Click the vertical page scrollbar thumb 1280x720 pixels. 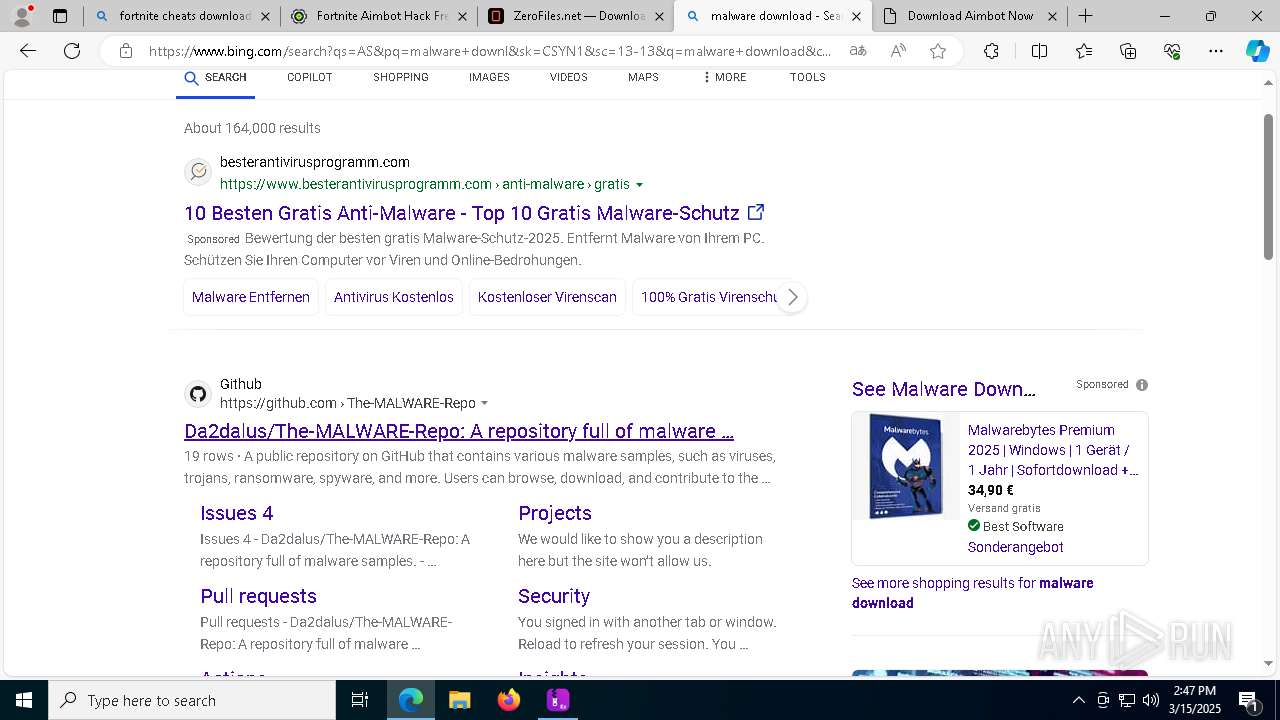[x=1269, y=186]
